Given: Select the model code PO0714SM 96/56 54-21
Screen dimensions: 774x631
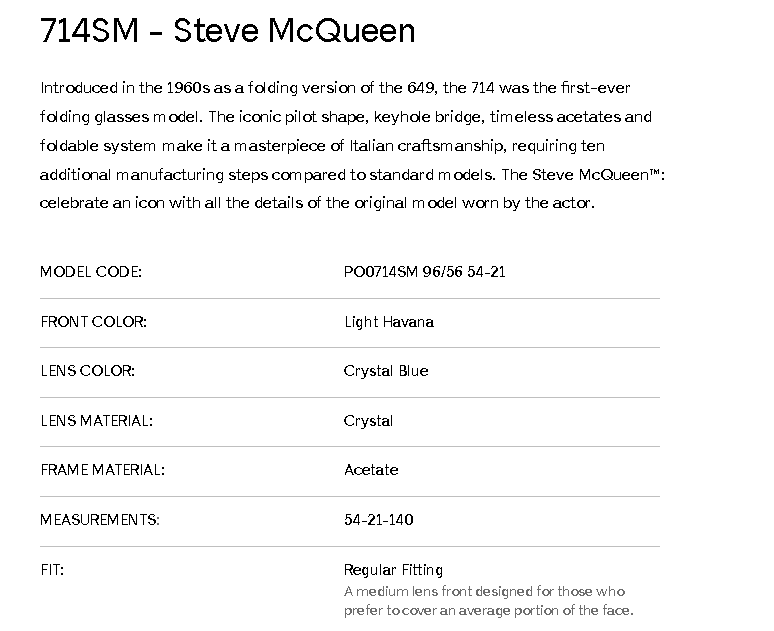Looking at the screenshot, I should pyautogui.click(x=424, y=272).
